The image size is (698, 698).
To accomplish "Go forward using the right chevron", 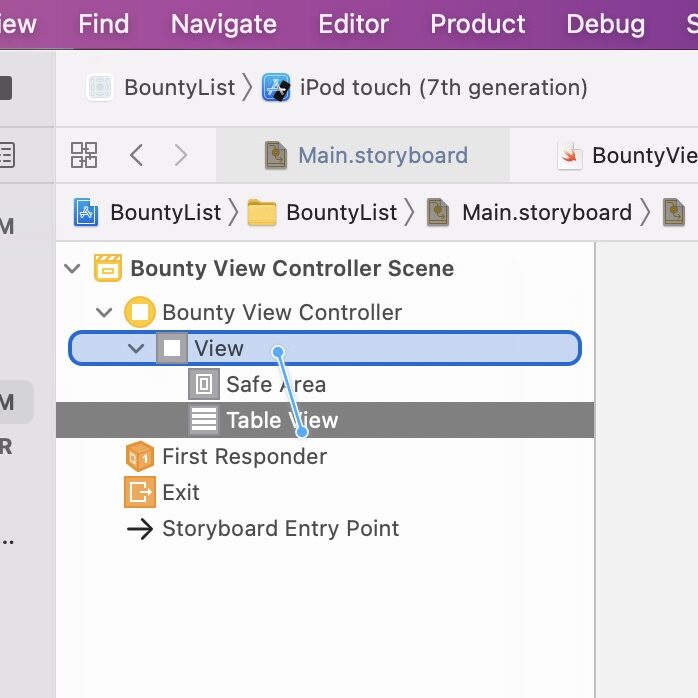I will (181, 155).
